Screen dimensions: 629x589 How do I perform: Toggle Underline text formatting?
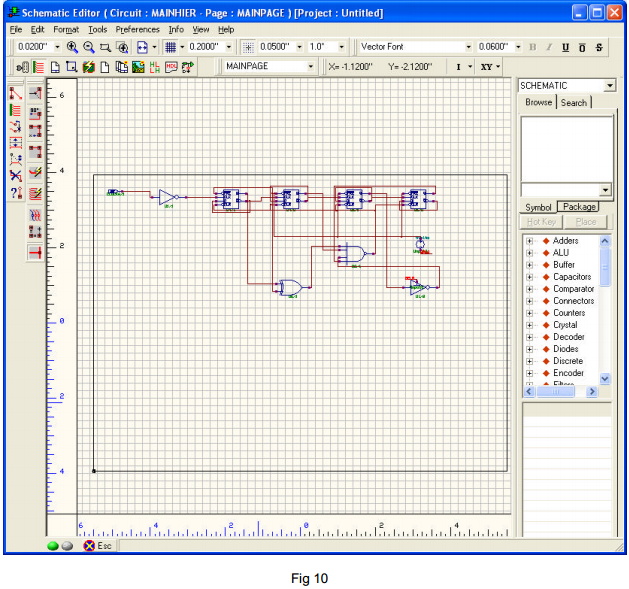click(x=566, y=47)
